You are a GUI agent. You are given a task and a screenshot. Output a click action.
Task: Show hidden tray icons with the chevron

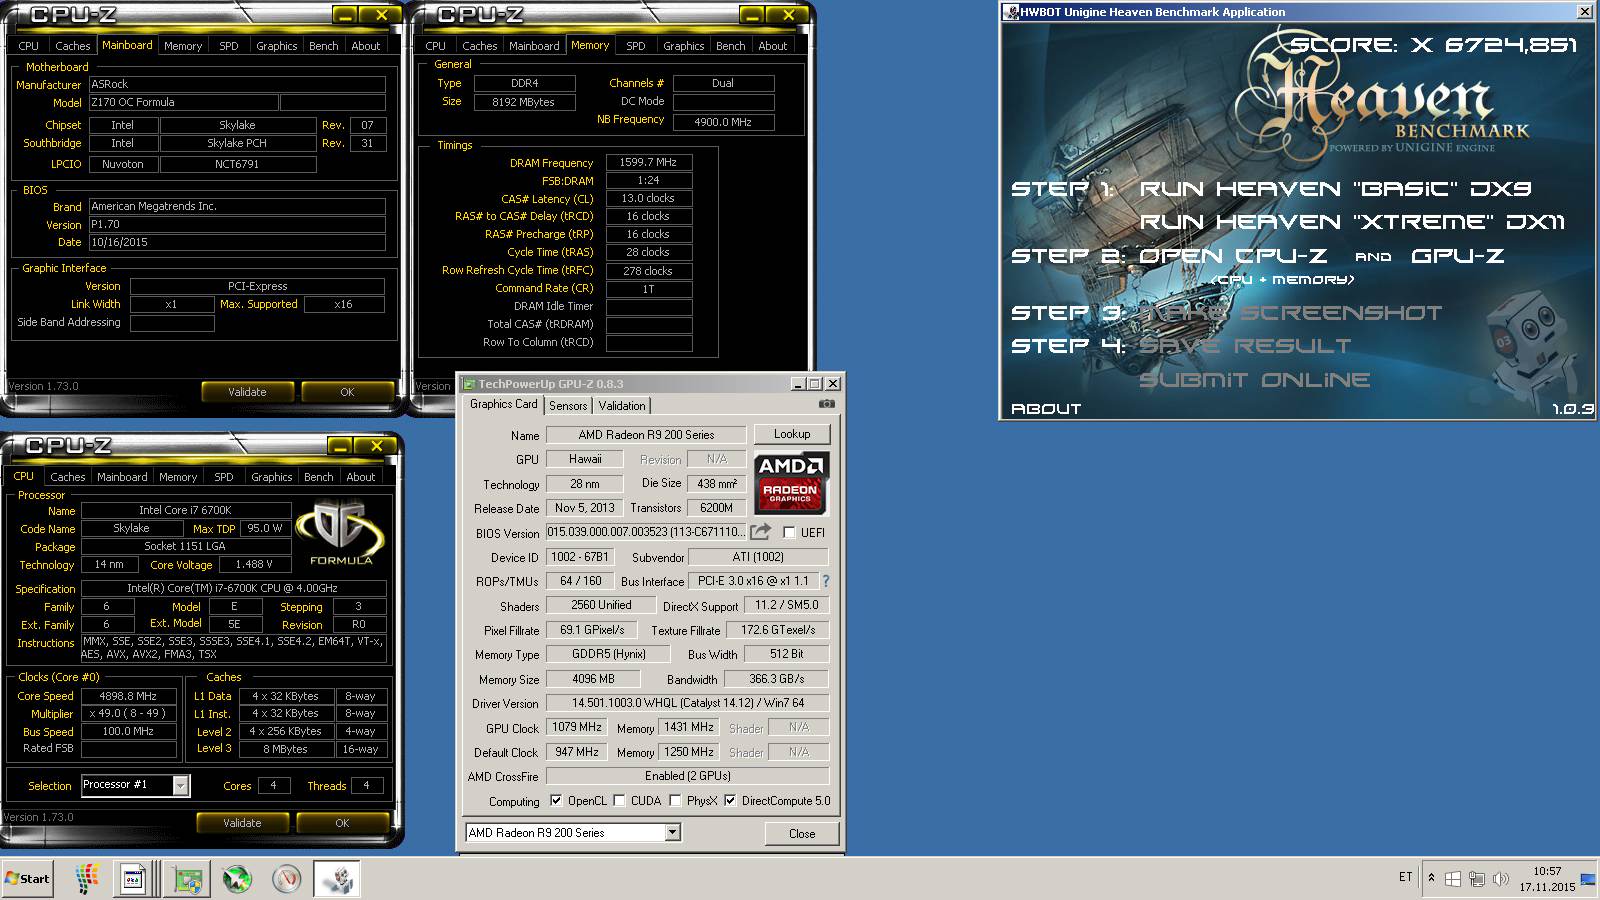tap(1431, 878)
